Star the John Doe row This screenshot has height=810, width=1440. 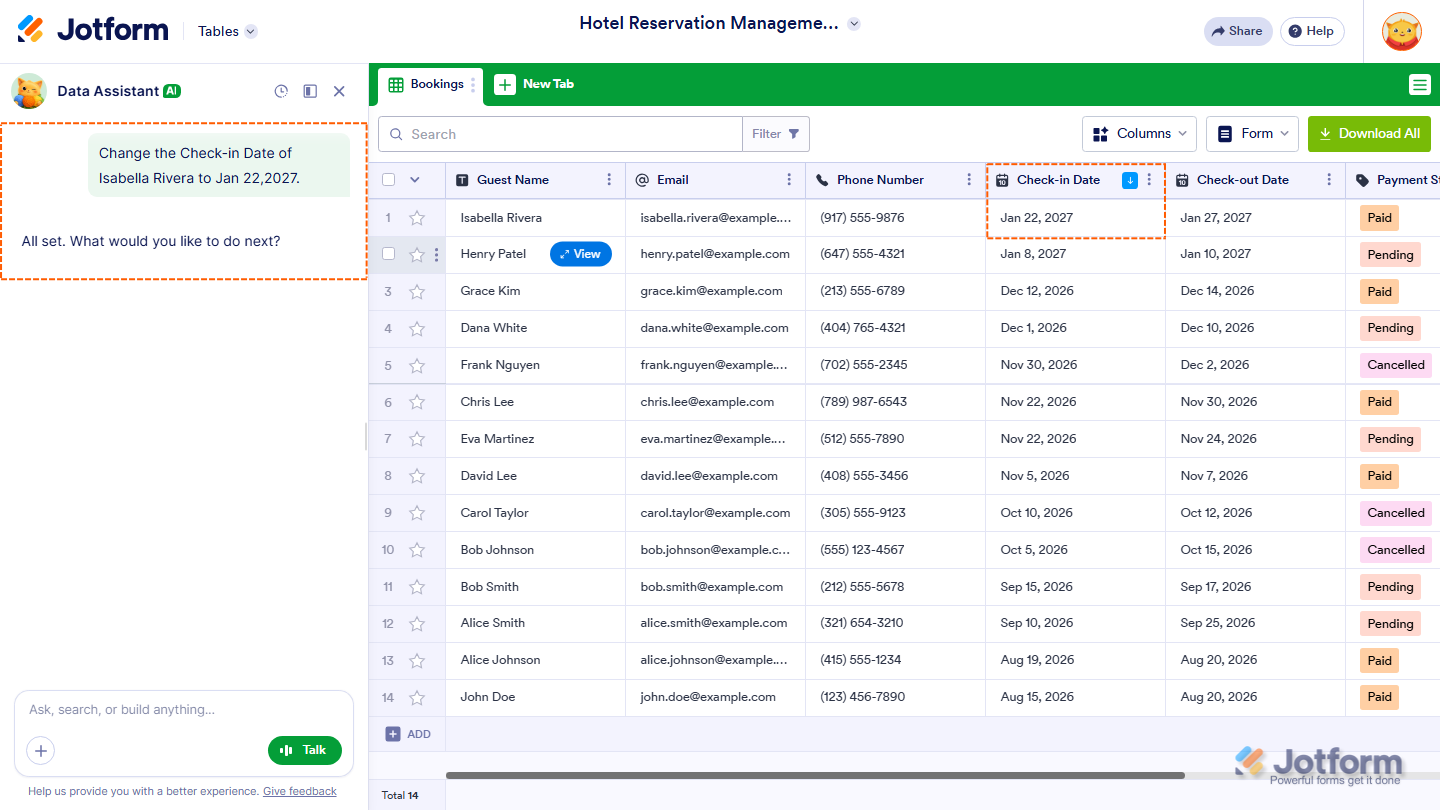pyautogui.click(x=417, y=698)
